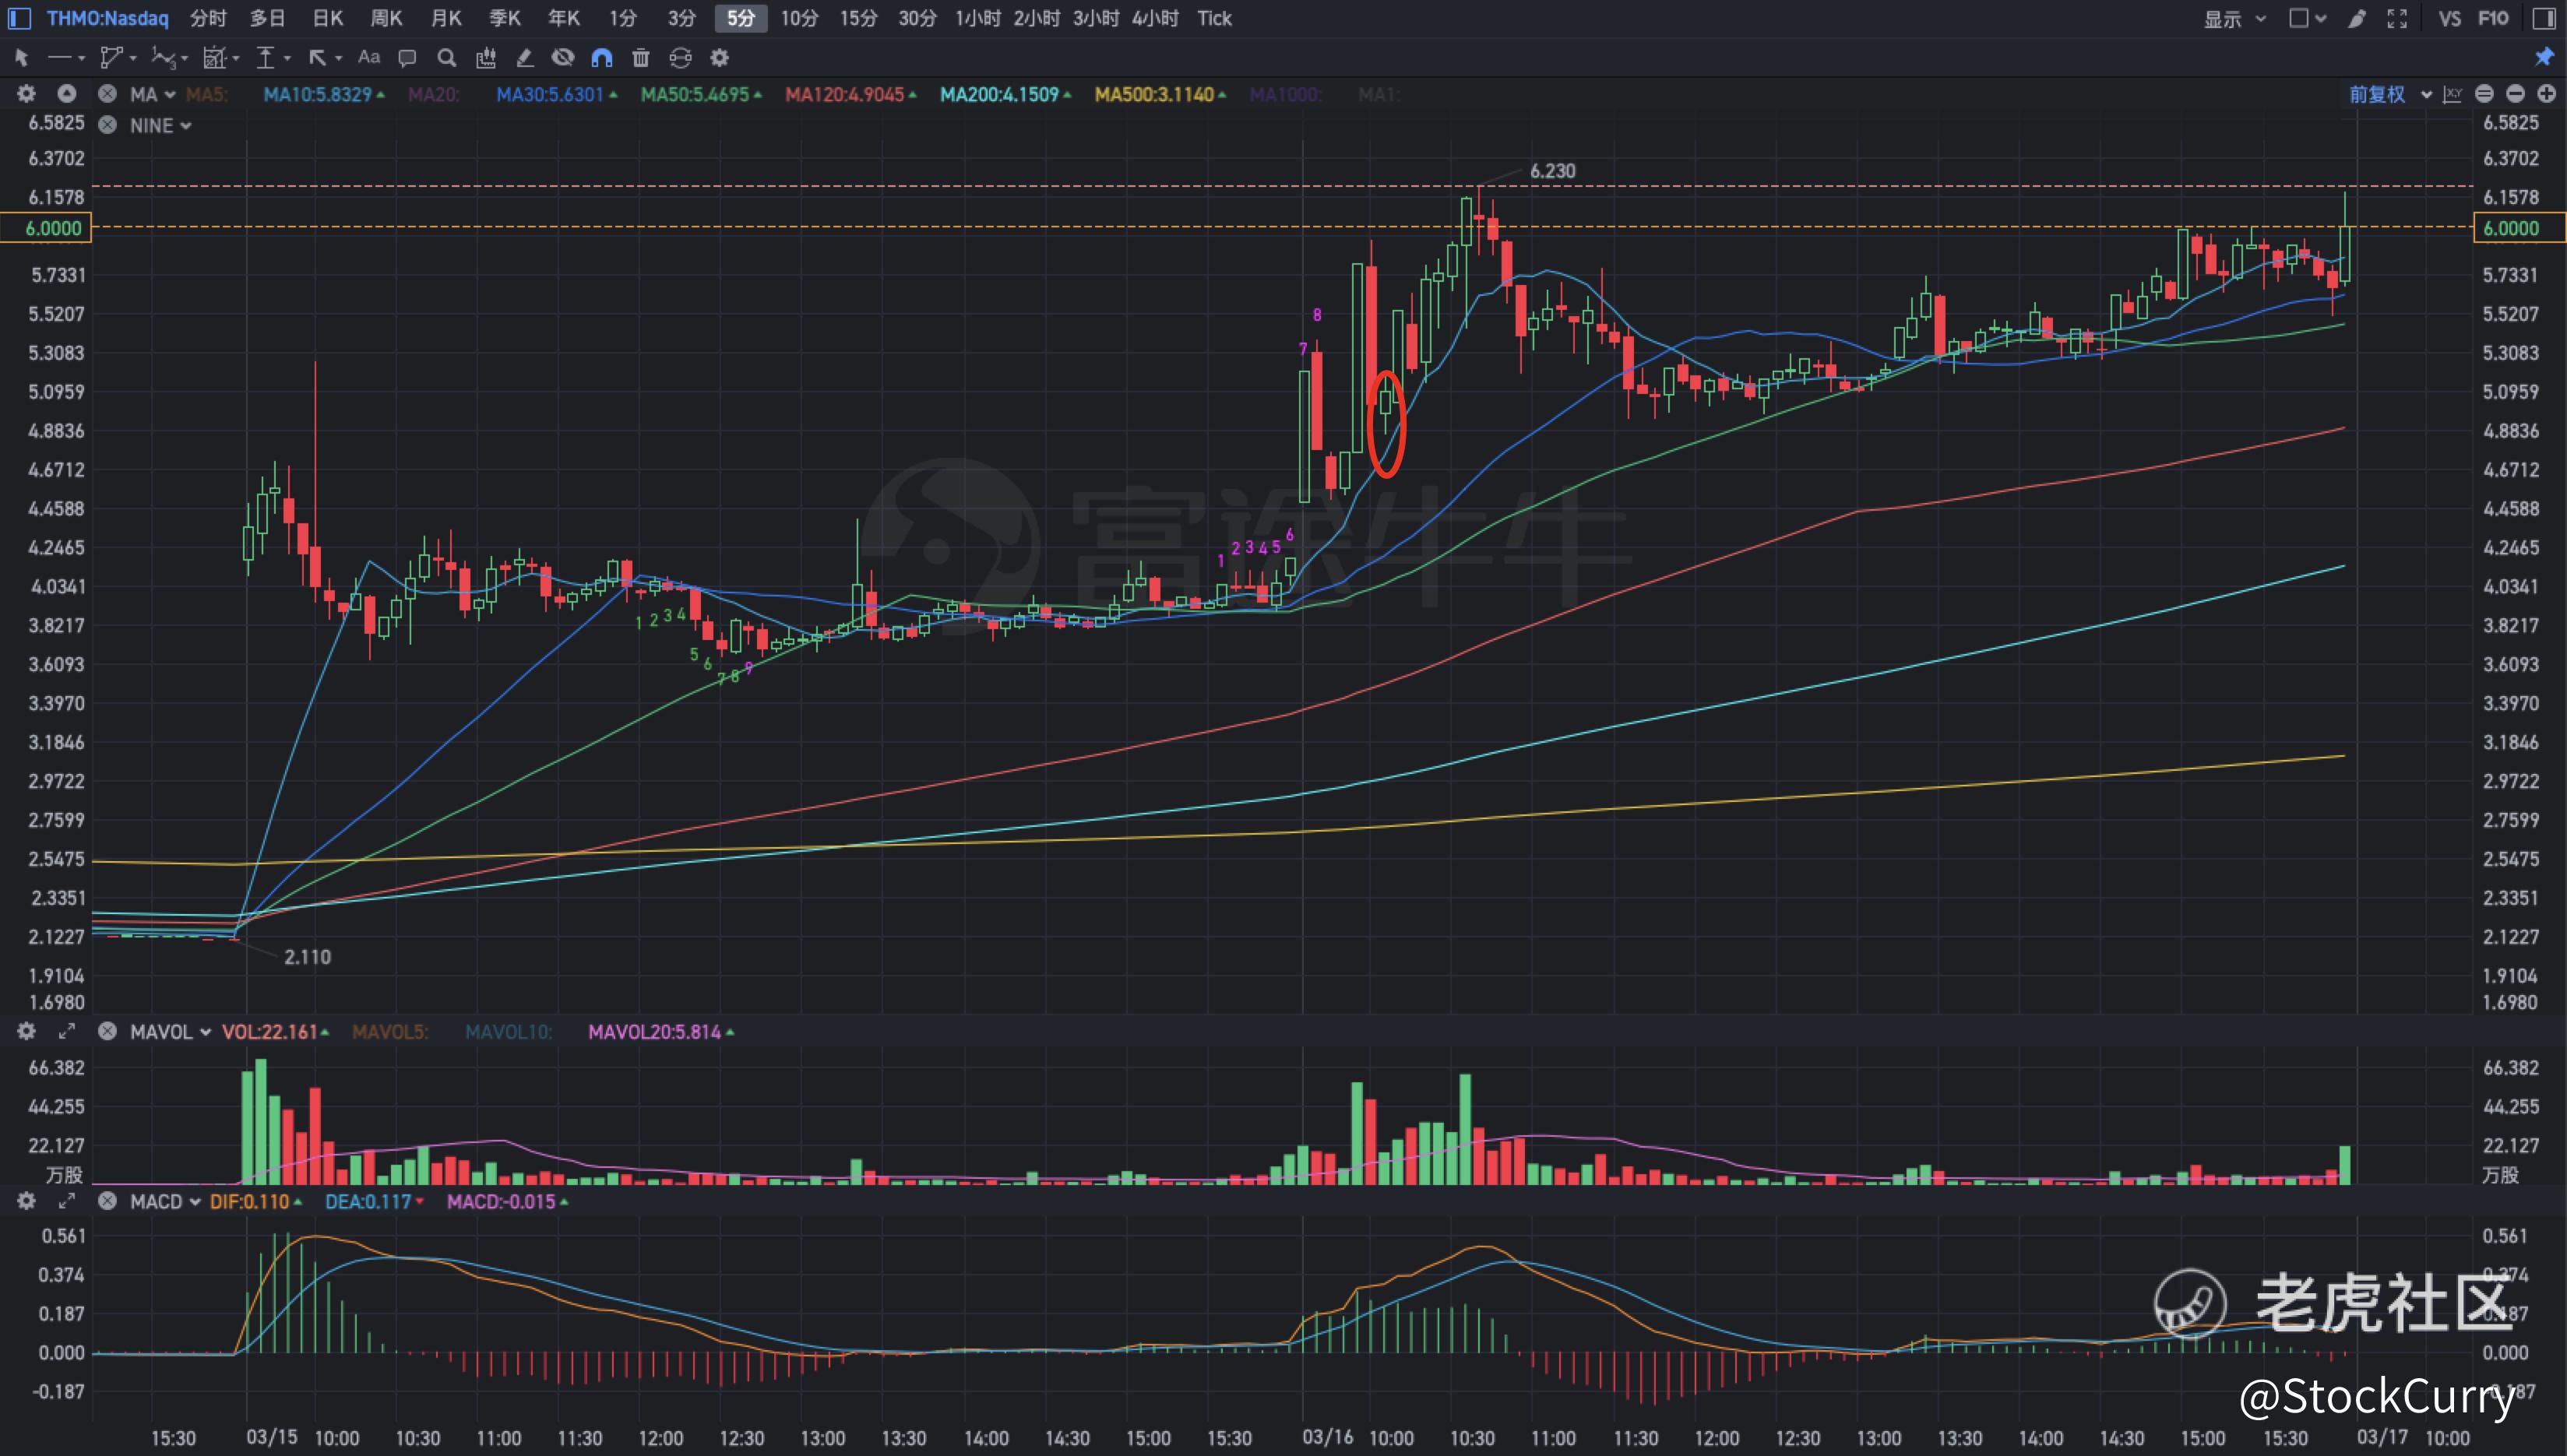This screenshot has height=1456, width=2567.
Task: Click the fullscreen expand icon
Action: click(2397, 18)
